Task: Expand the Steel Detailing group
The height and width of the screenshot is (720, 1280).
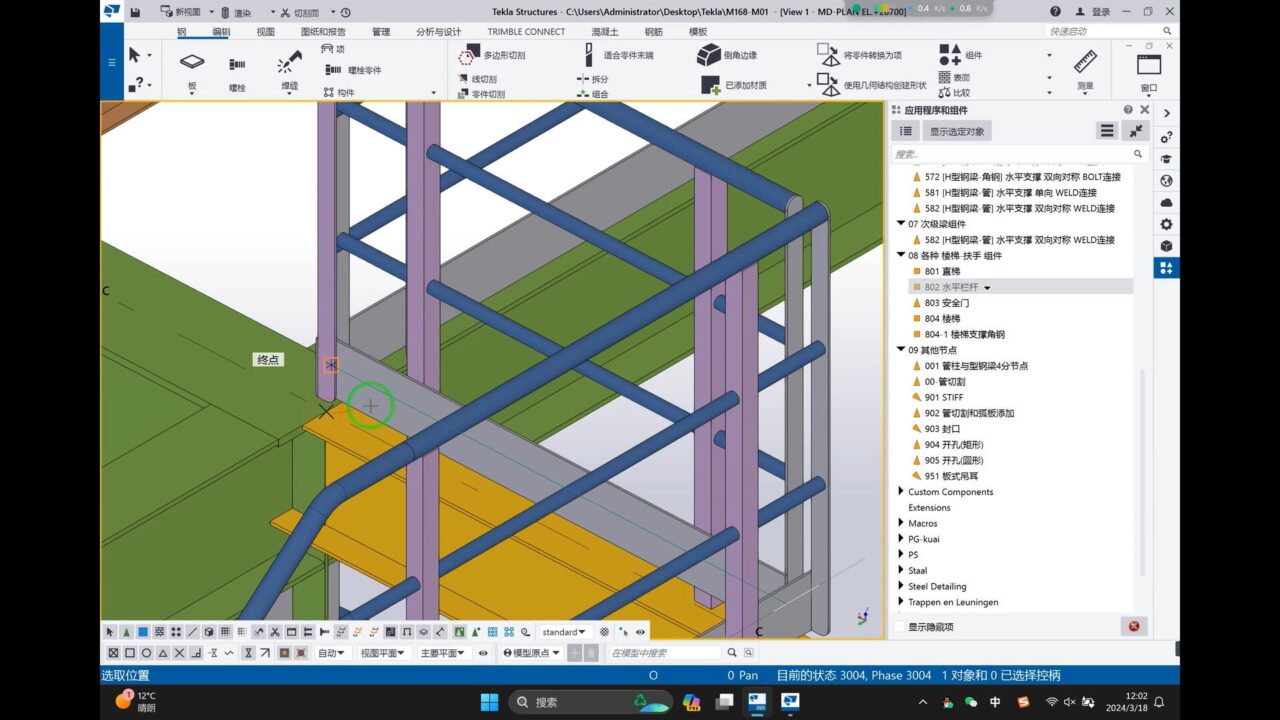Action: click(900, 586)
